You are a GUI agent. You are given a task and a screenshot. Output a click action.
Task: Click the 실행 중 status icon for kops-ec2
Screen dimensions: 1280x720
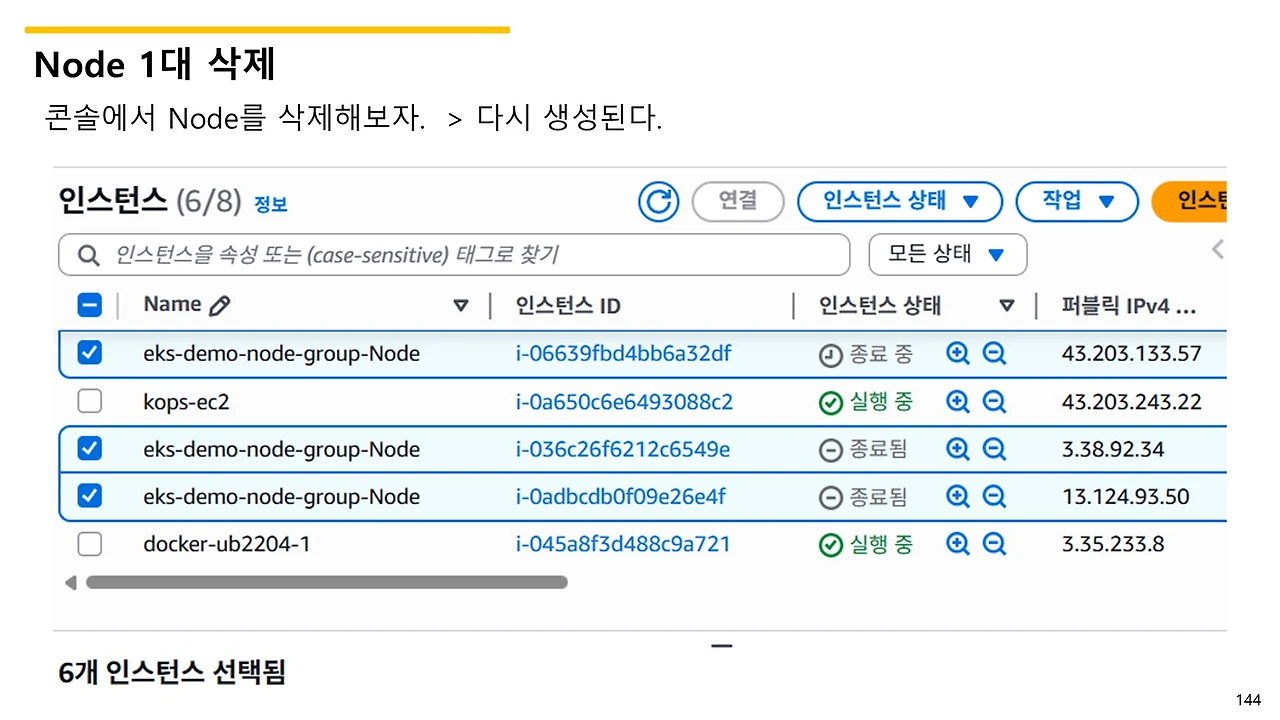coord(831,401)
